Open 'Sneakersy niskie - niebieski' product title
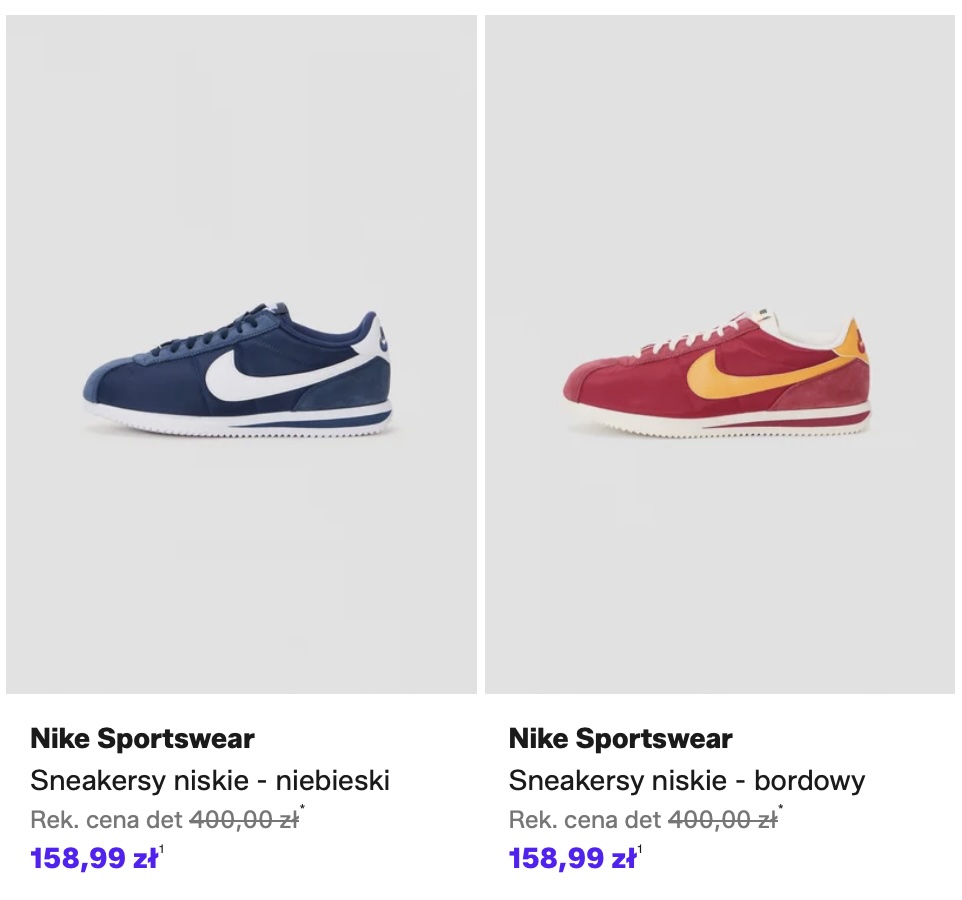The height and width of the screenshot is (900, 962). [x=210, y=780]
